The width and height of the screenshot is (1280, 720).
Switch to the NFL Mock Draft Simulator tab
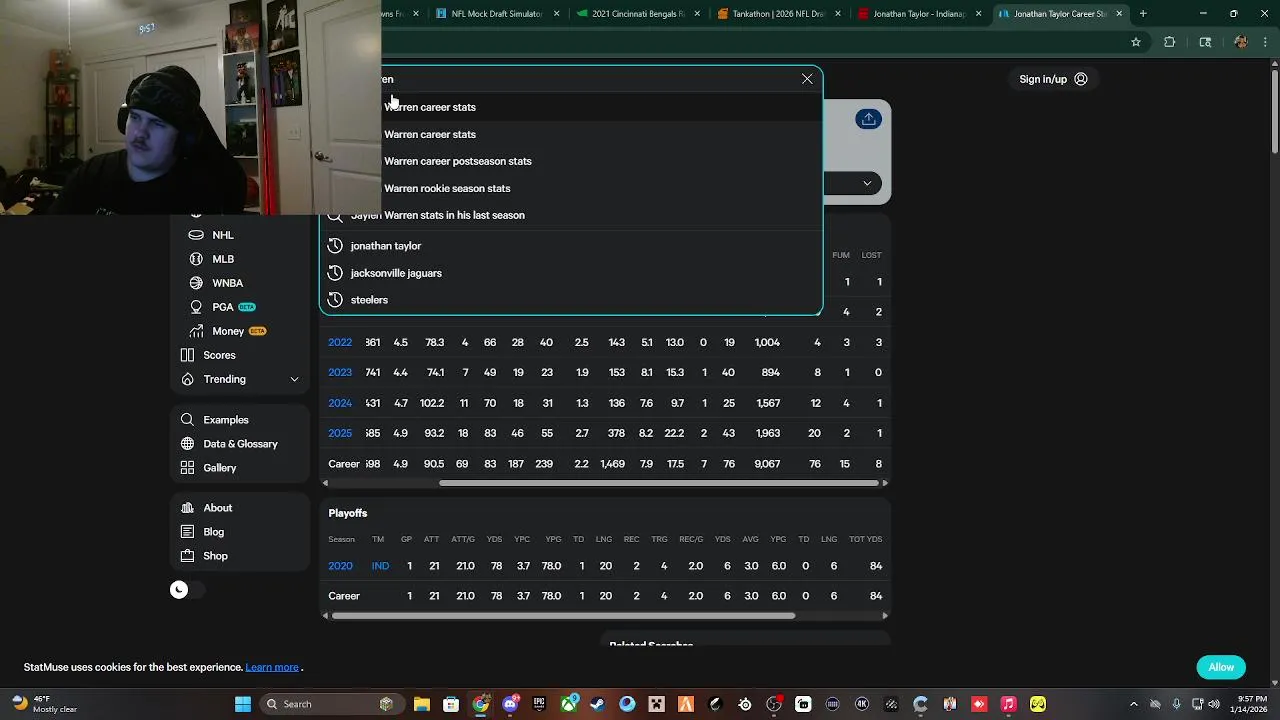click(497, 14)
